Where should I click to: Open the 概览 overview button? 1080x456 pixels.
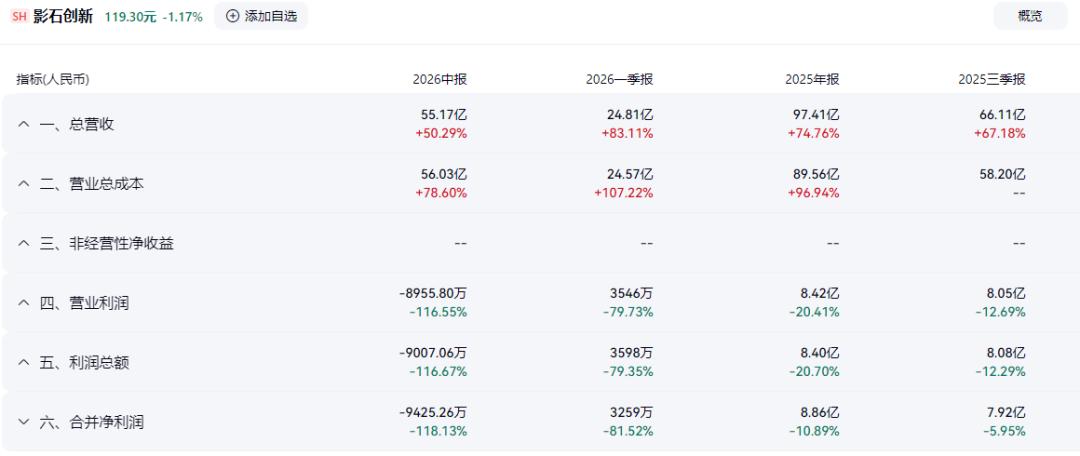click(1030, 17)
